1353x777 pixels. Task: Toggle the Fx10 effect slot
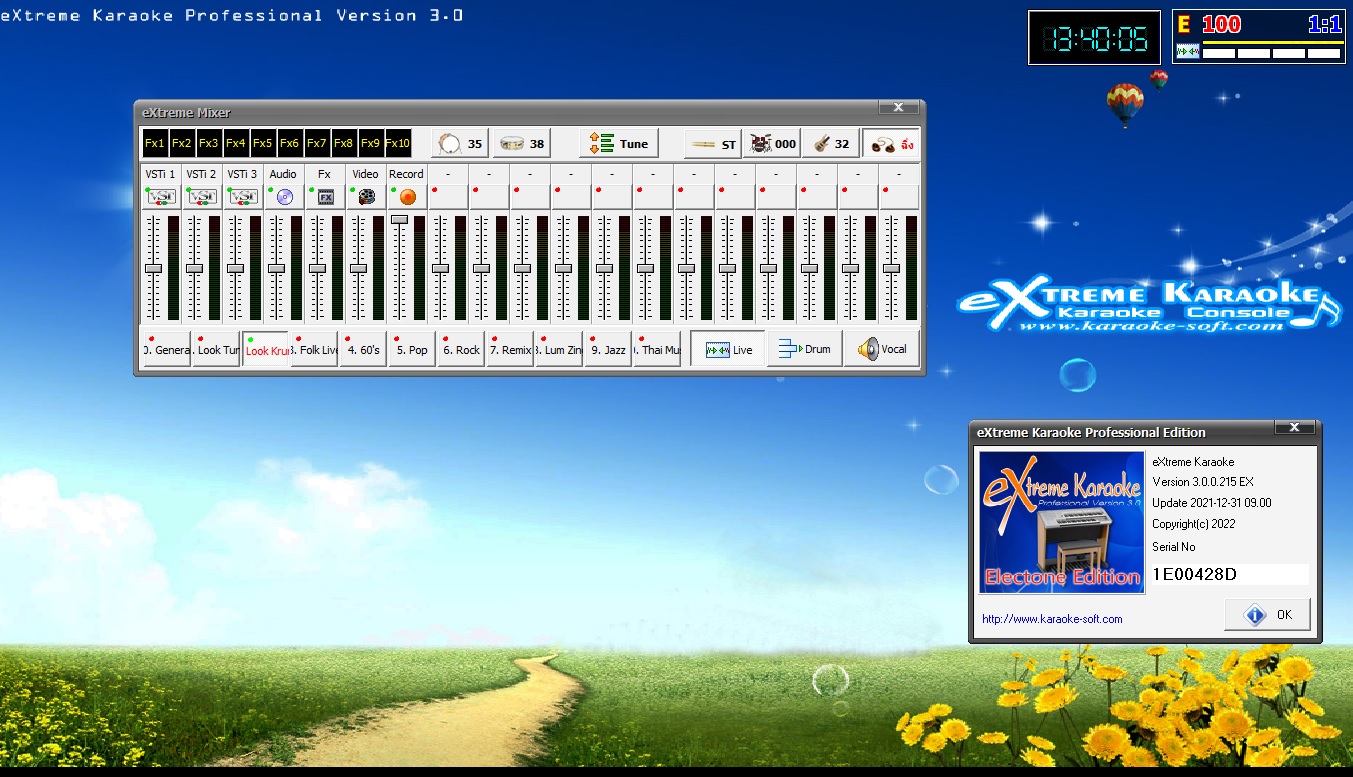click(398, 144)
